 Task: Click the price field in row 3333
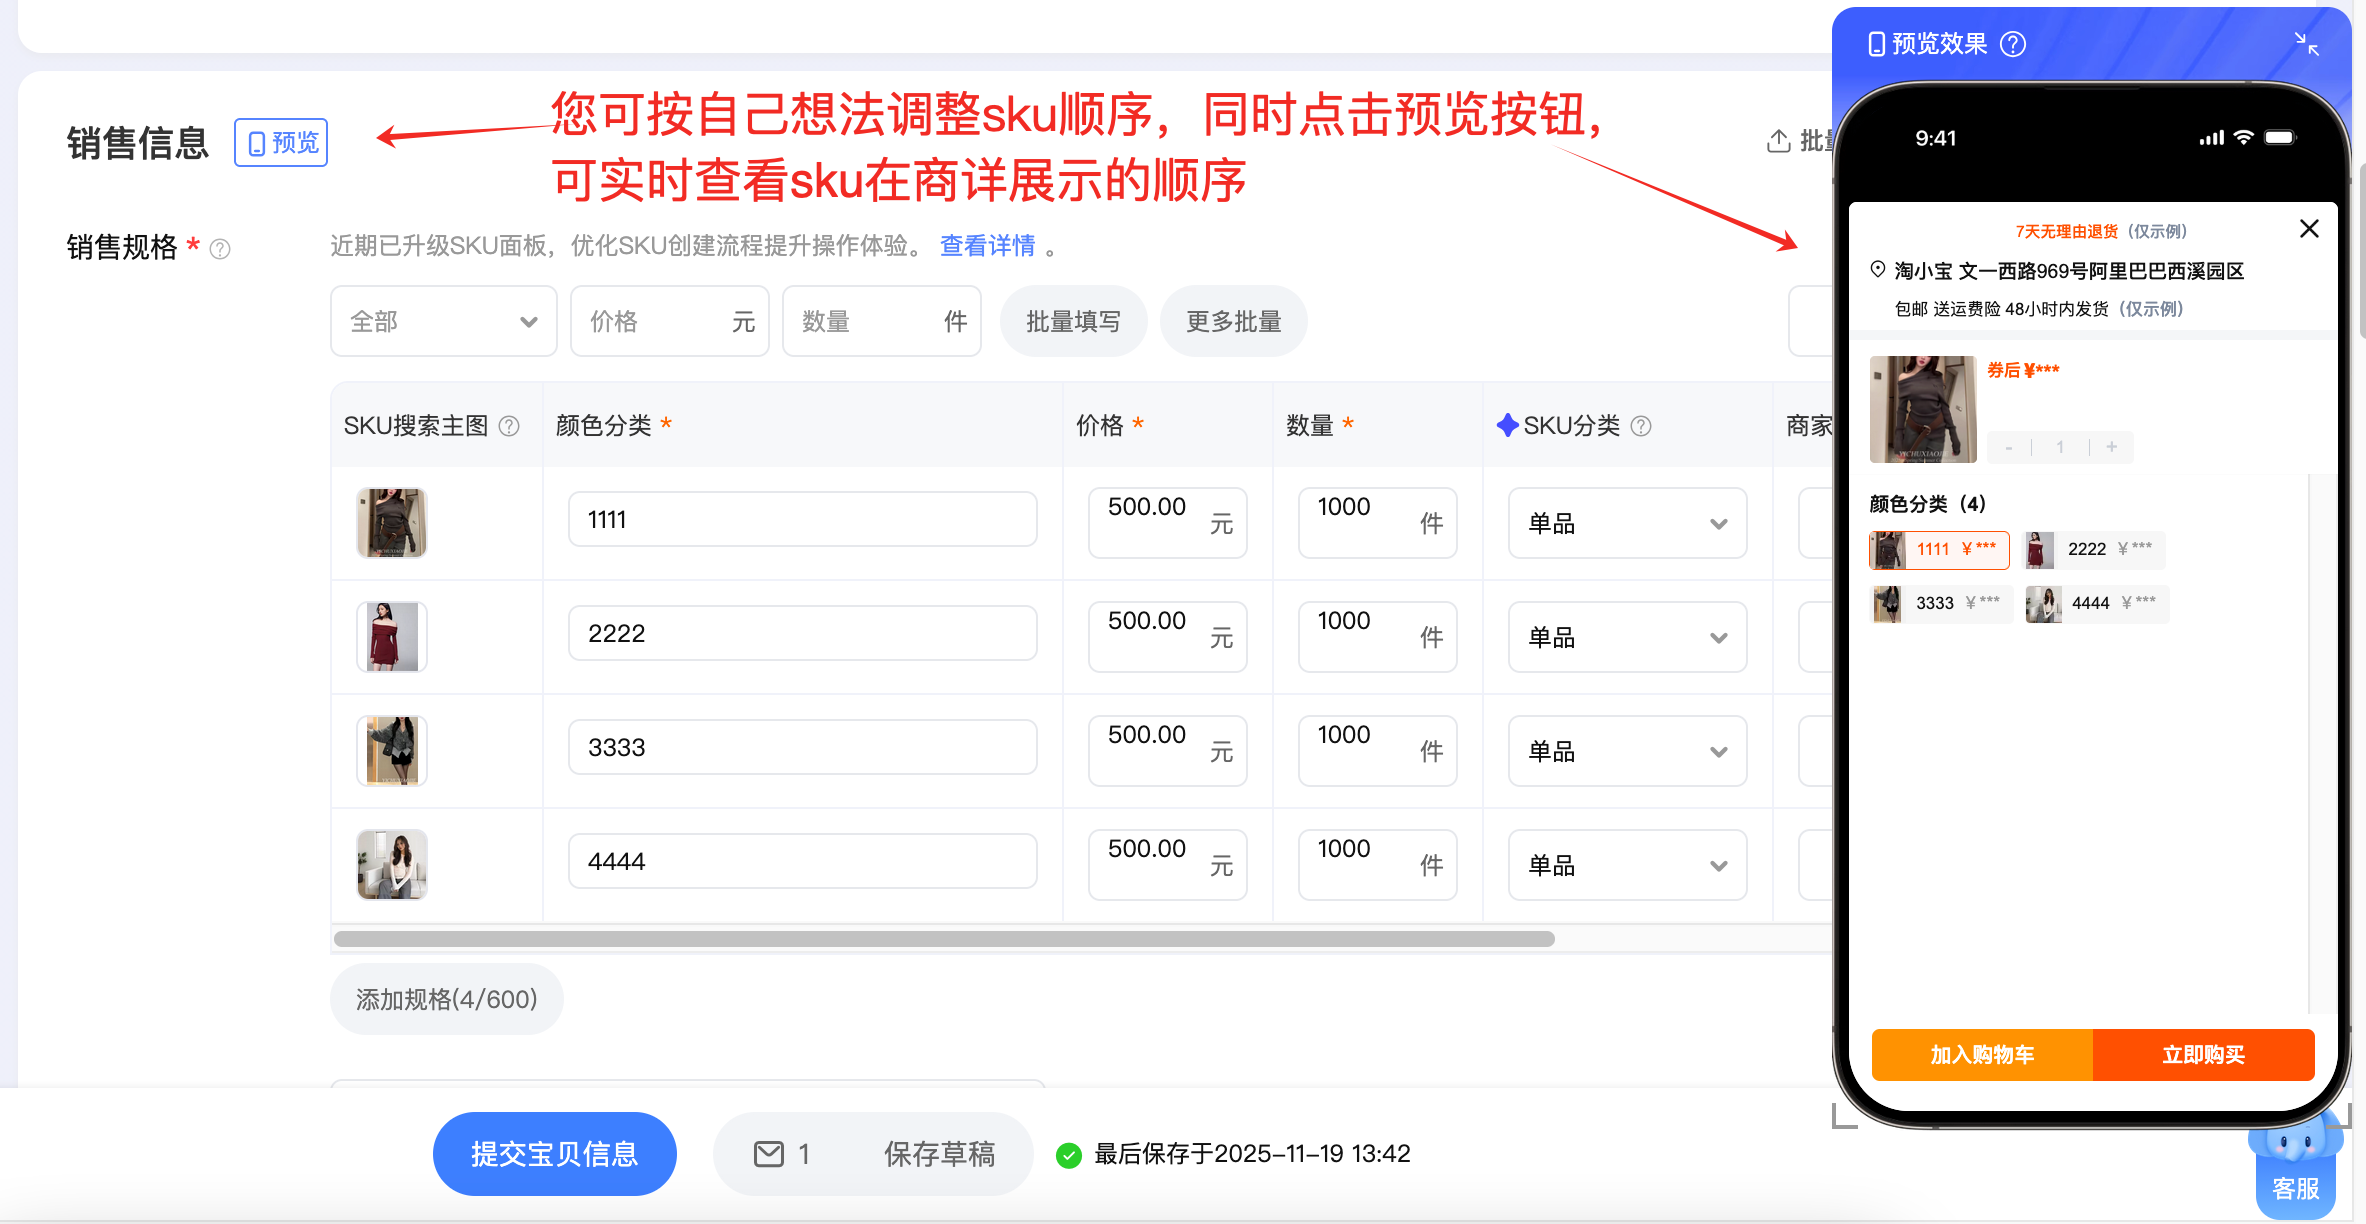pos(1167,750)
